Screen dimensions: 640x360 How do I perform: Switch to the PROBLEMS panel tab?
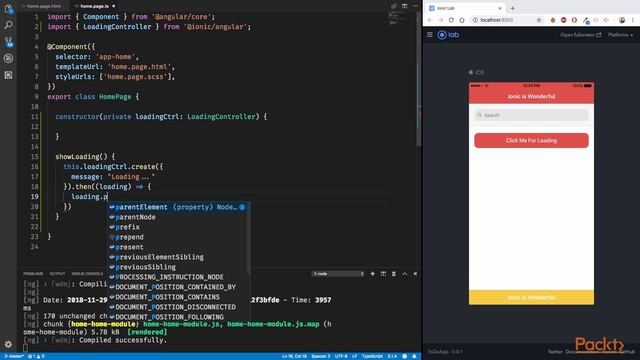click(x=33, y=274)
